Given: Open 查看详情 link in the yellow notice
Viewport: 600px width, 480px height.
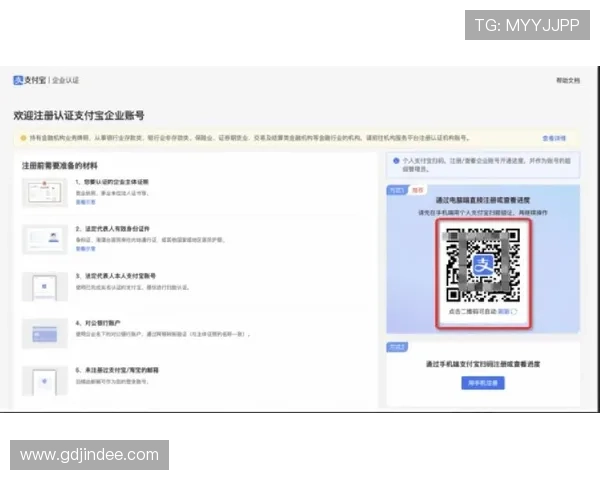Looking at the screenshot, I should point(554,138).
